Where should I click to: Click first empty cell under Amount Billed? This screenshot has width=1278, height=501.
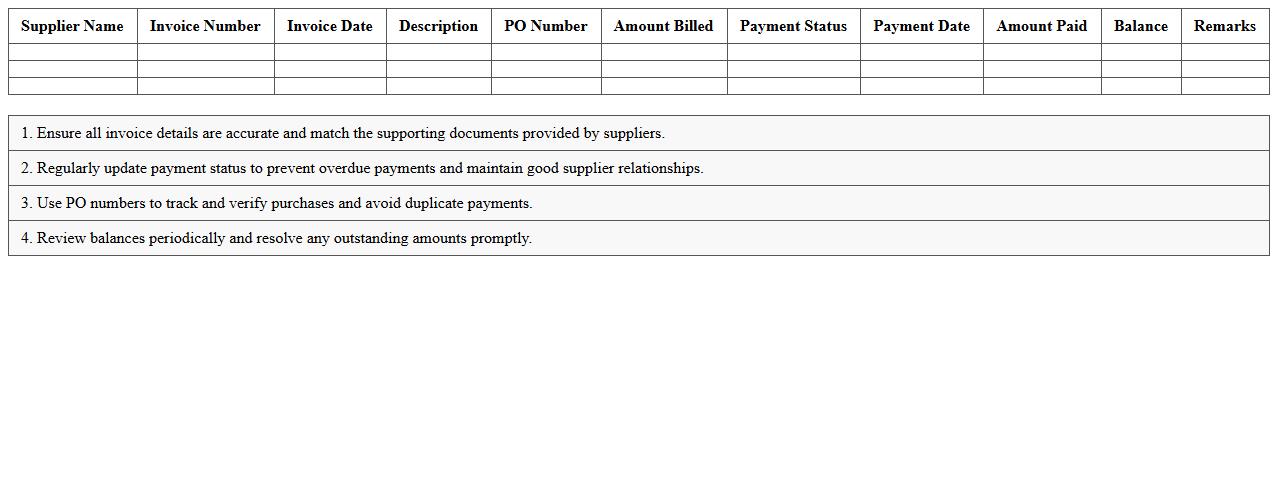(664, 52)
